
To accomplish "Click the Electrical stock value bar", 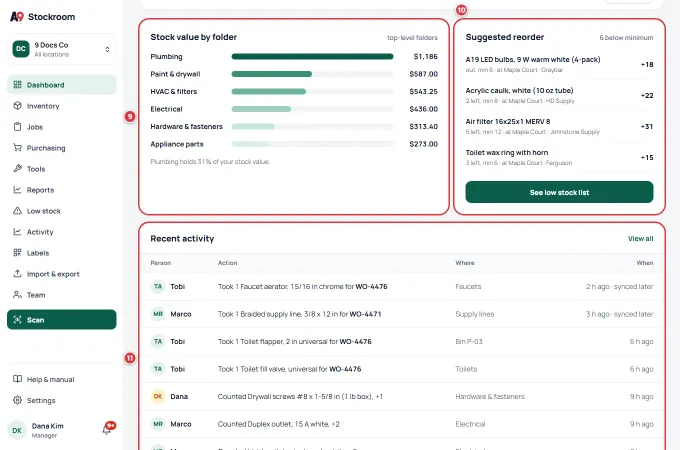I will pyautogui.click(x=312, y=109).
